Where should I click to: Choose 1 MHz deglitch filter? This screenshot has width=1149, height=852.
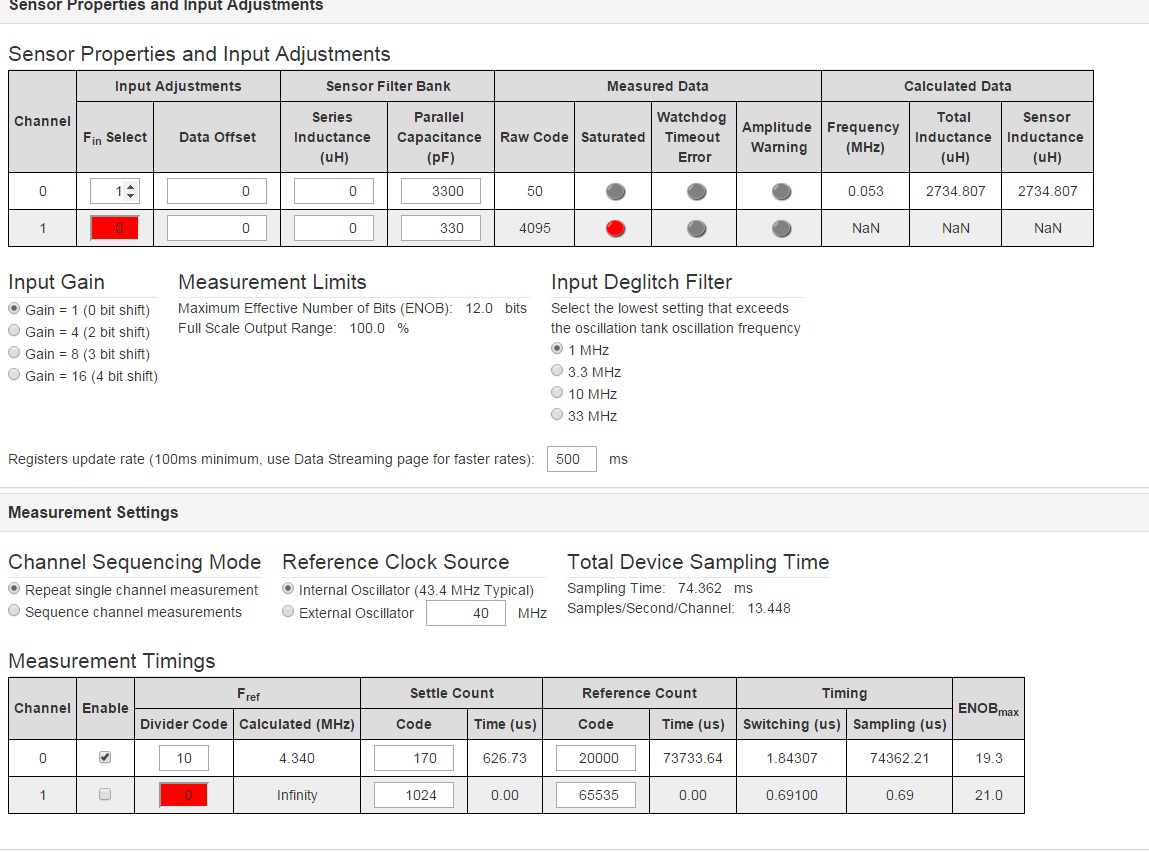(557, 349)
